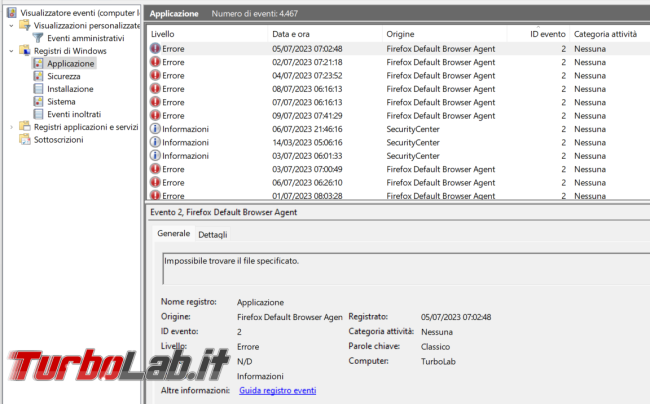
Task: Click the Sistema log icon
Action: point(38,102)
